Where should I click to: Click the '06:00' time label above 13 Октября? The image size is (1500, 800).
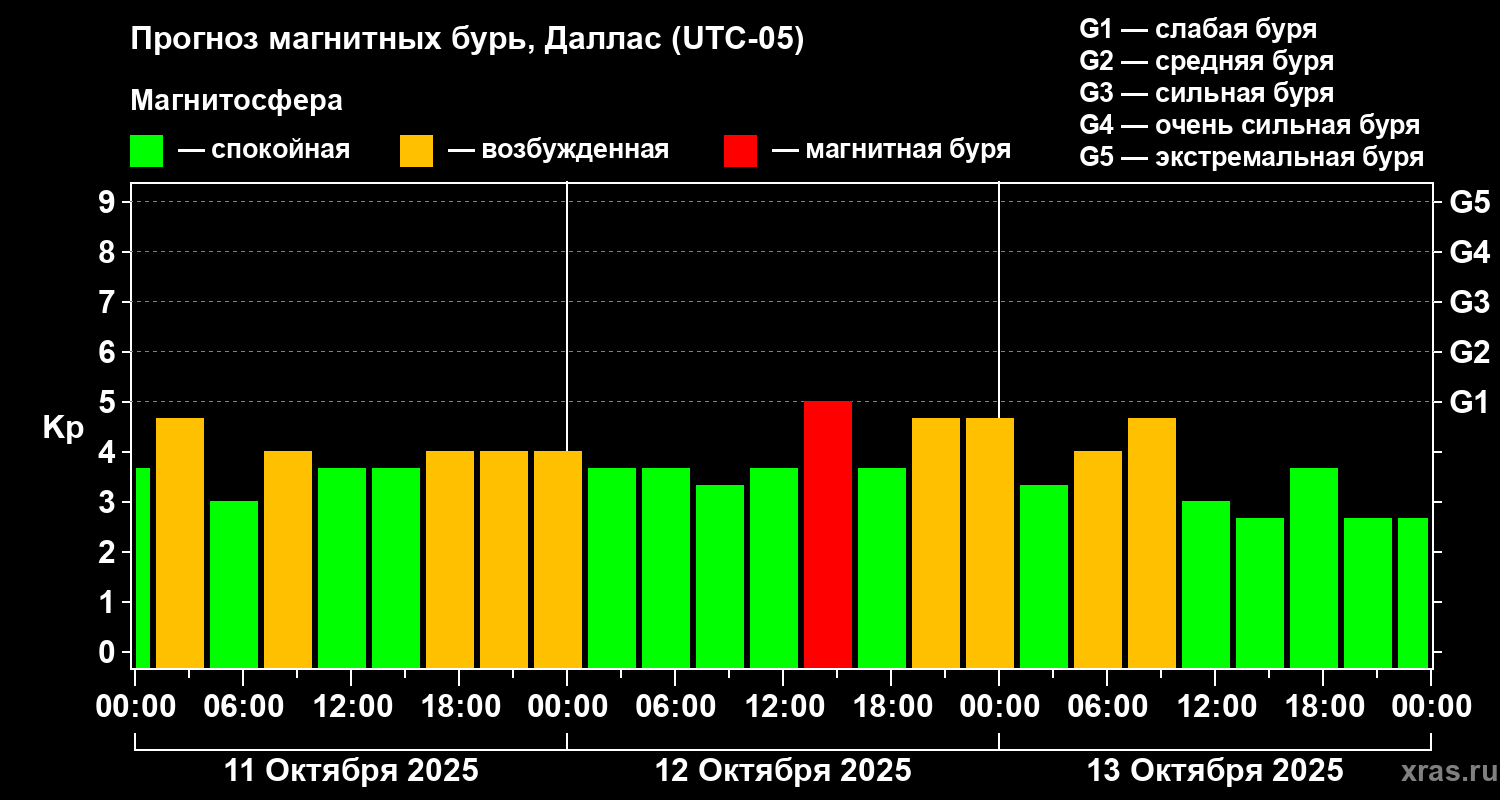(x=1107, y=706)
